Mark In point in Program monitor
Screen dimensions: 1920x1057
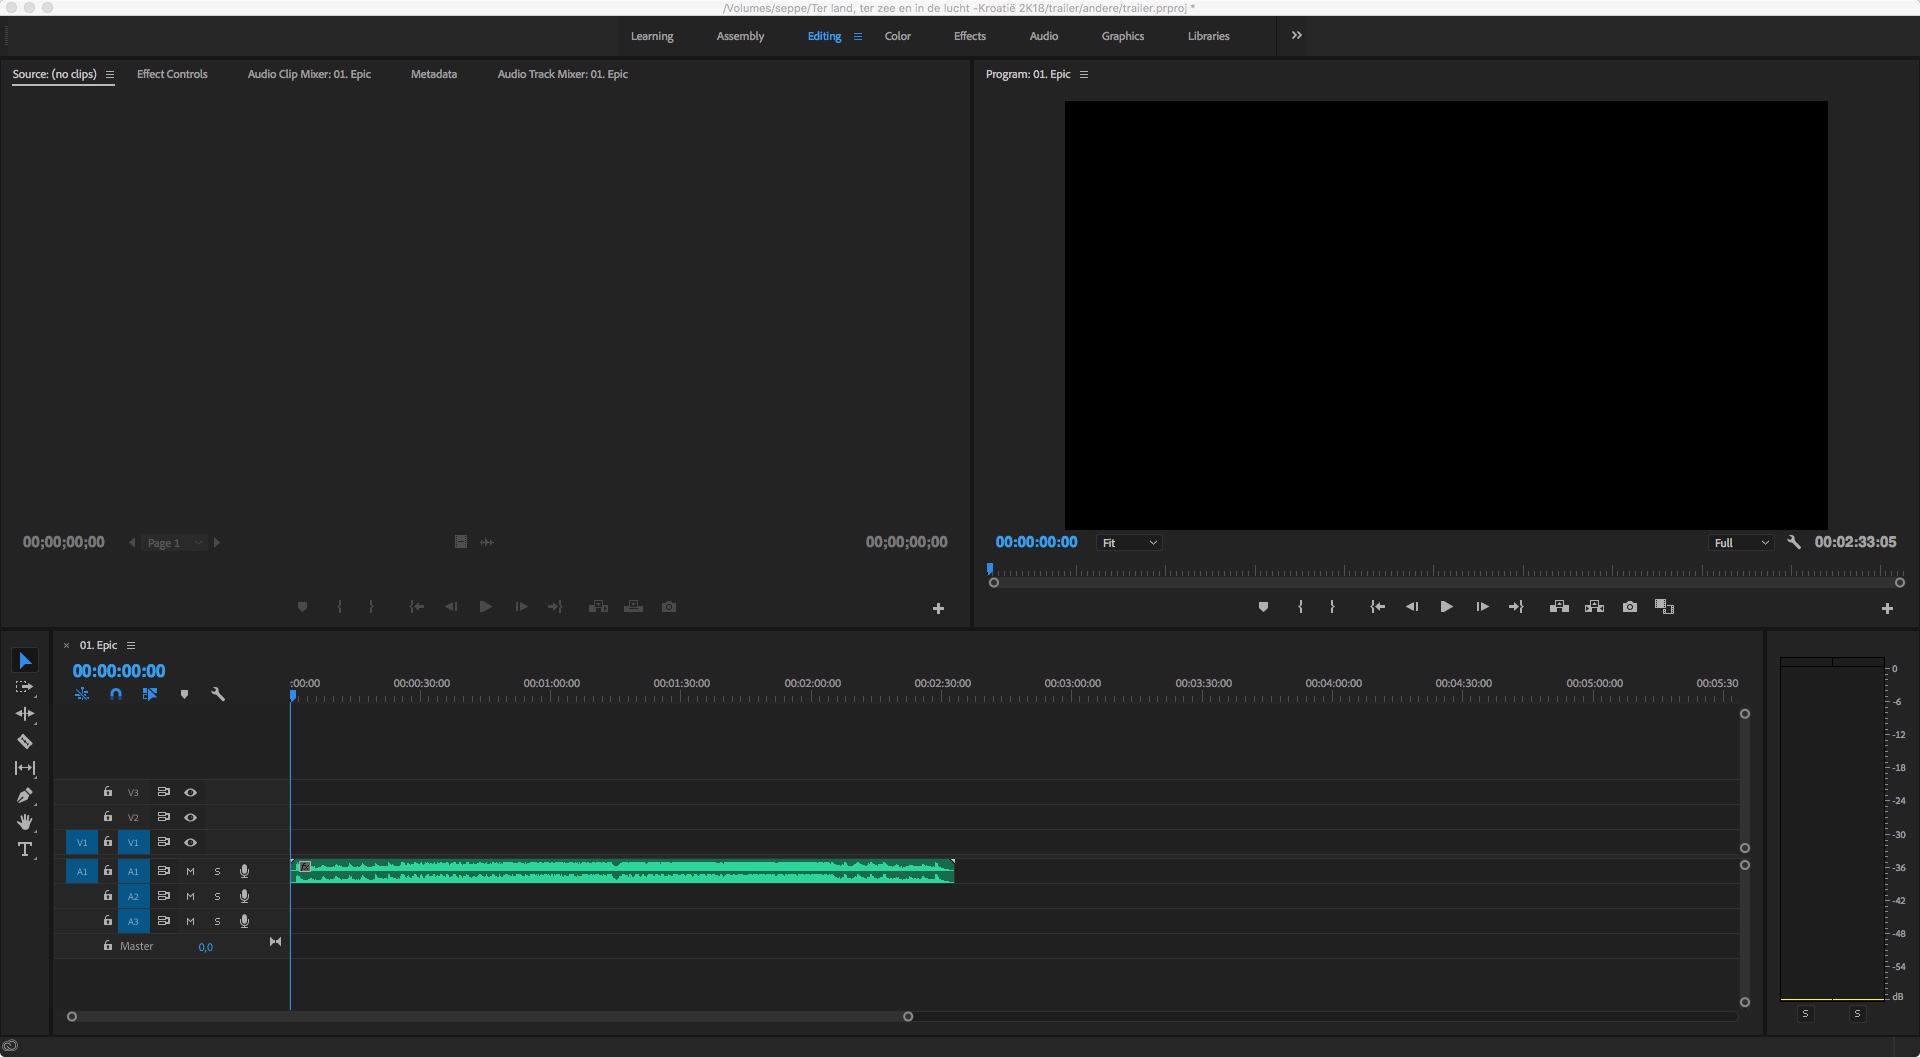[x=1300, y=607]
